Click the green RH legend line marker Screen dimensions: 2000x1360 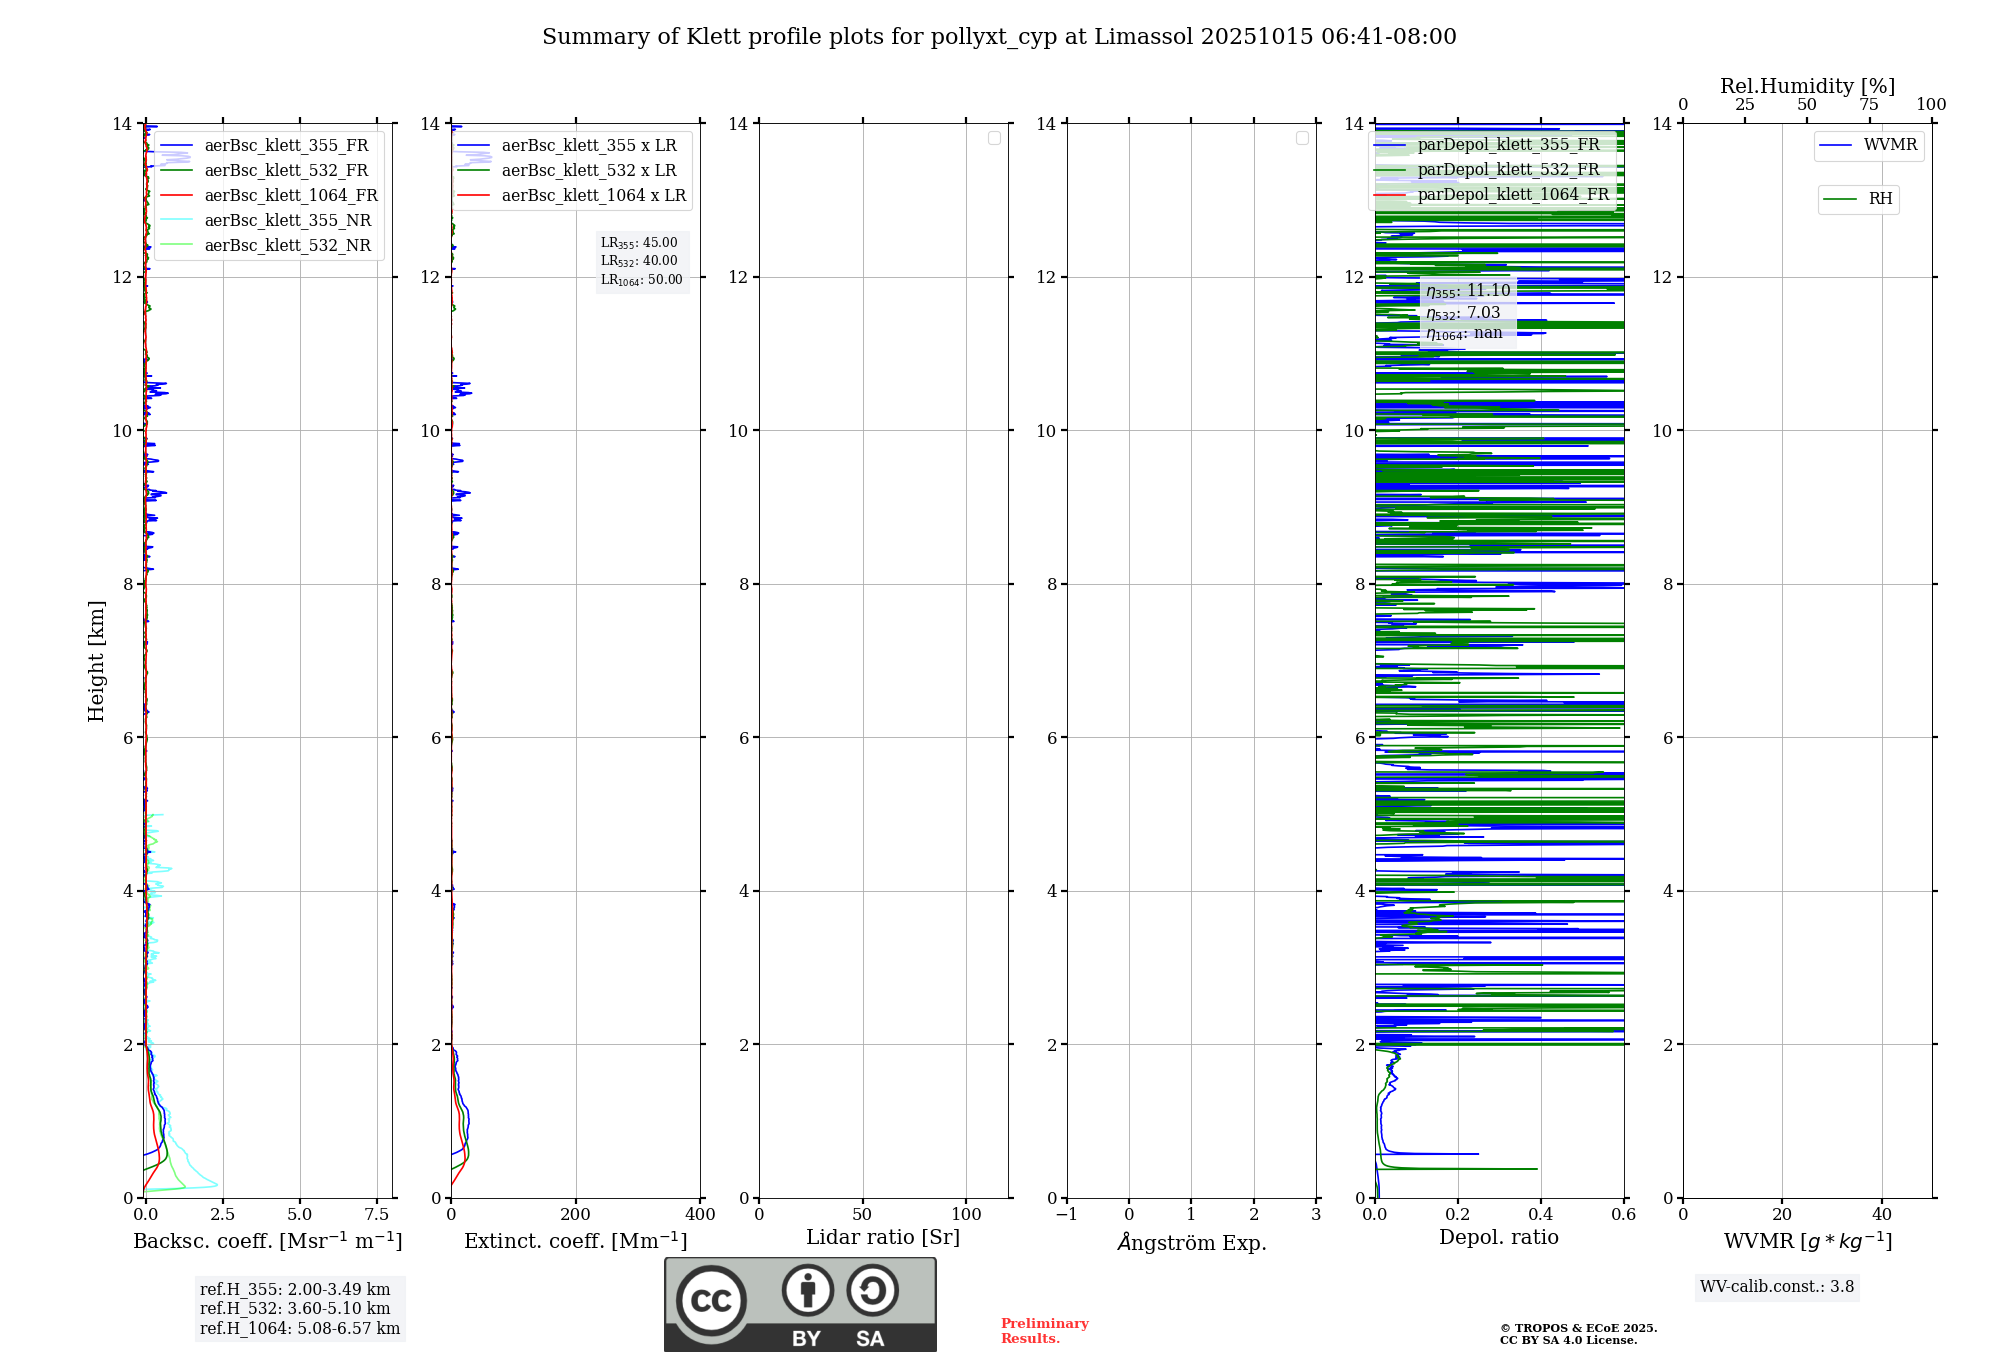pos(1840,199)
